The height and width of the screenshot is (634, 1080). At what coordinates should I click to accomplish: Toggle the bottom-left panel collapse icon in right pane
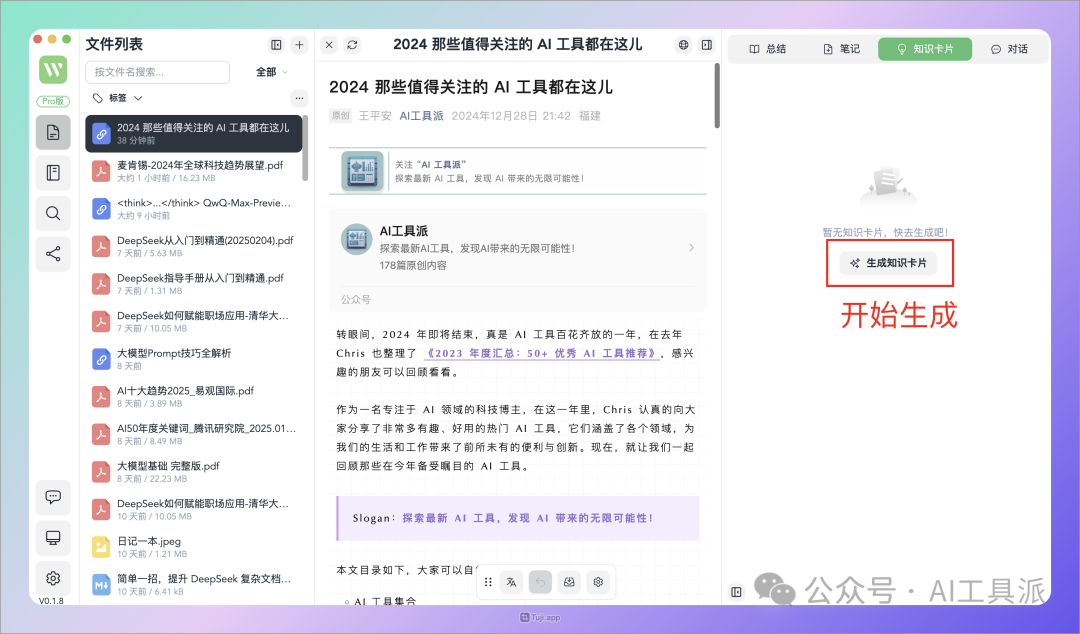pos(736,592)
